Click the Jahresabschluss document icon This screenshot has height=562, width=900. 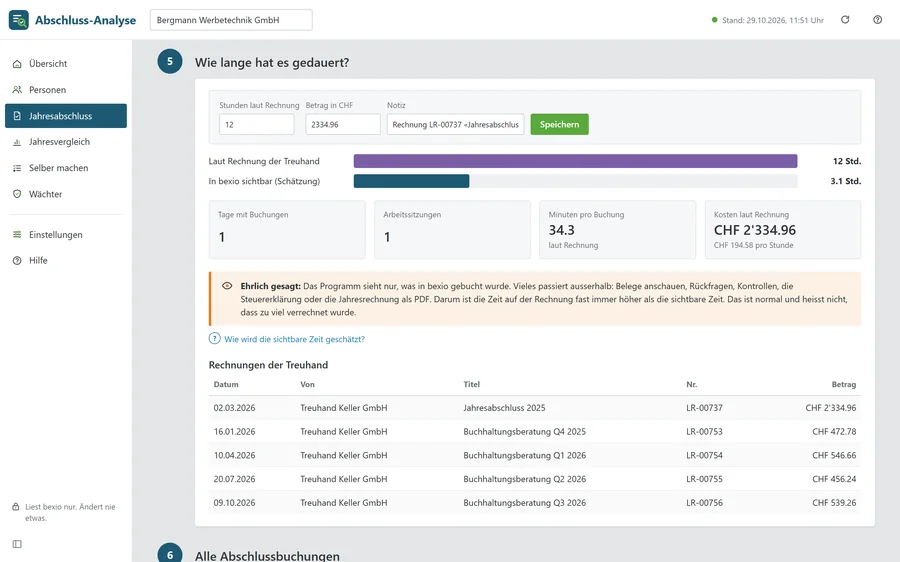click(17, 116)
